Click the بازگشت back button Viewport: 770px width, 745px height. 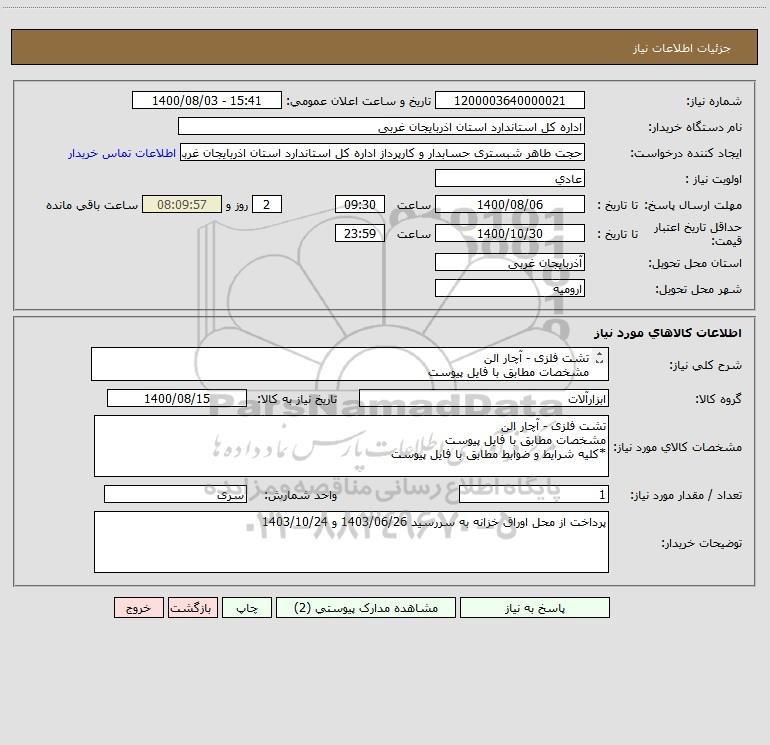pyautogui.click(x=192, y=607)
